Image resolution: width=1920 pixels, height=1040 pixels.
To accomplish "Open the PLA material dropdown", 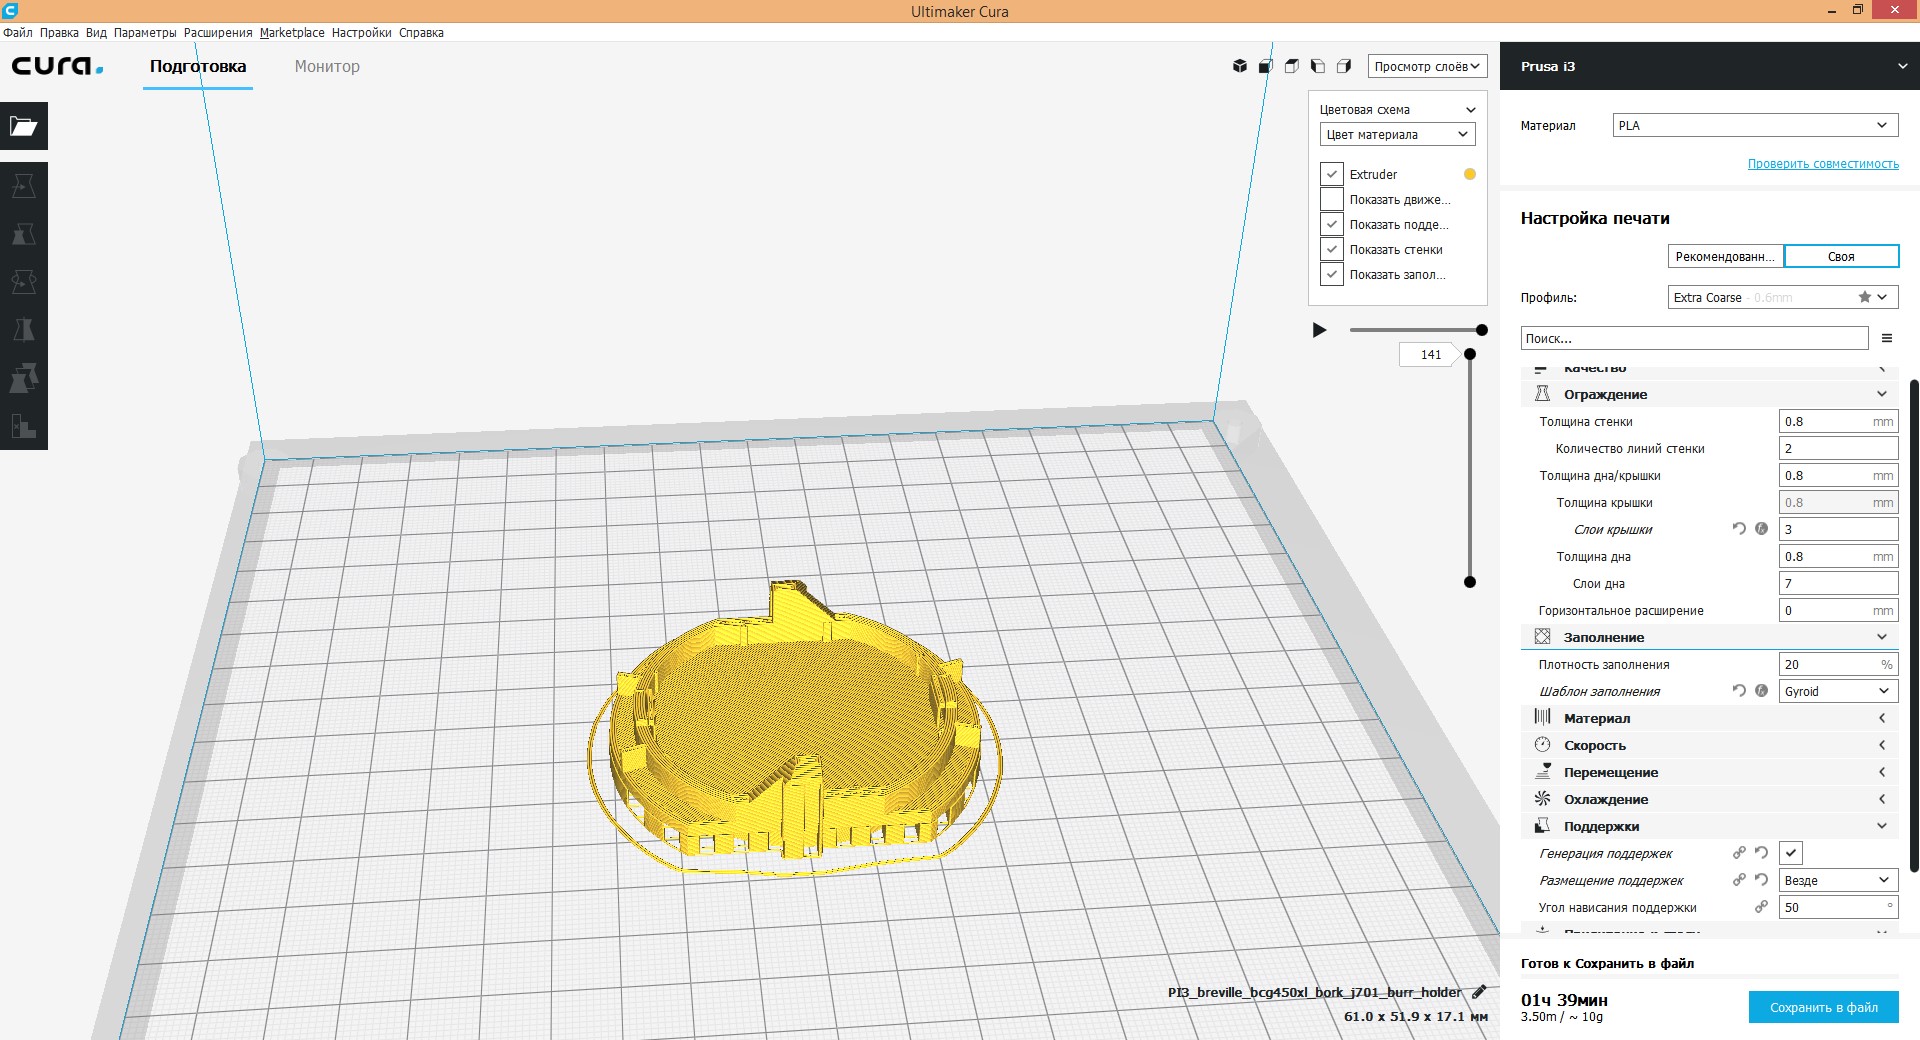I will 1755,125.
